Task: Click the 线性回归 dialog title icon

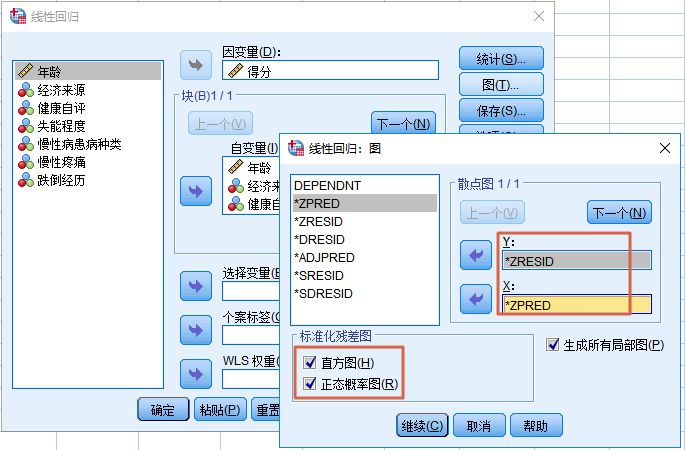Action: [x=17, y=16]
